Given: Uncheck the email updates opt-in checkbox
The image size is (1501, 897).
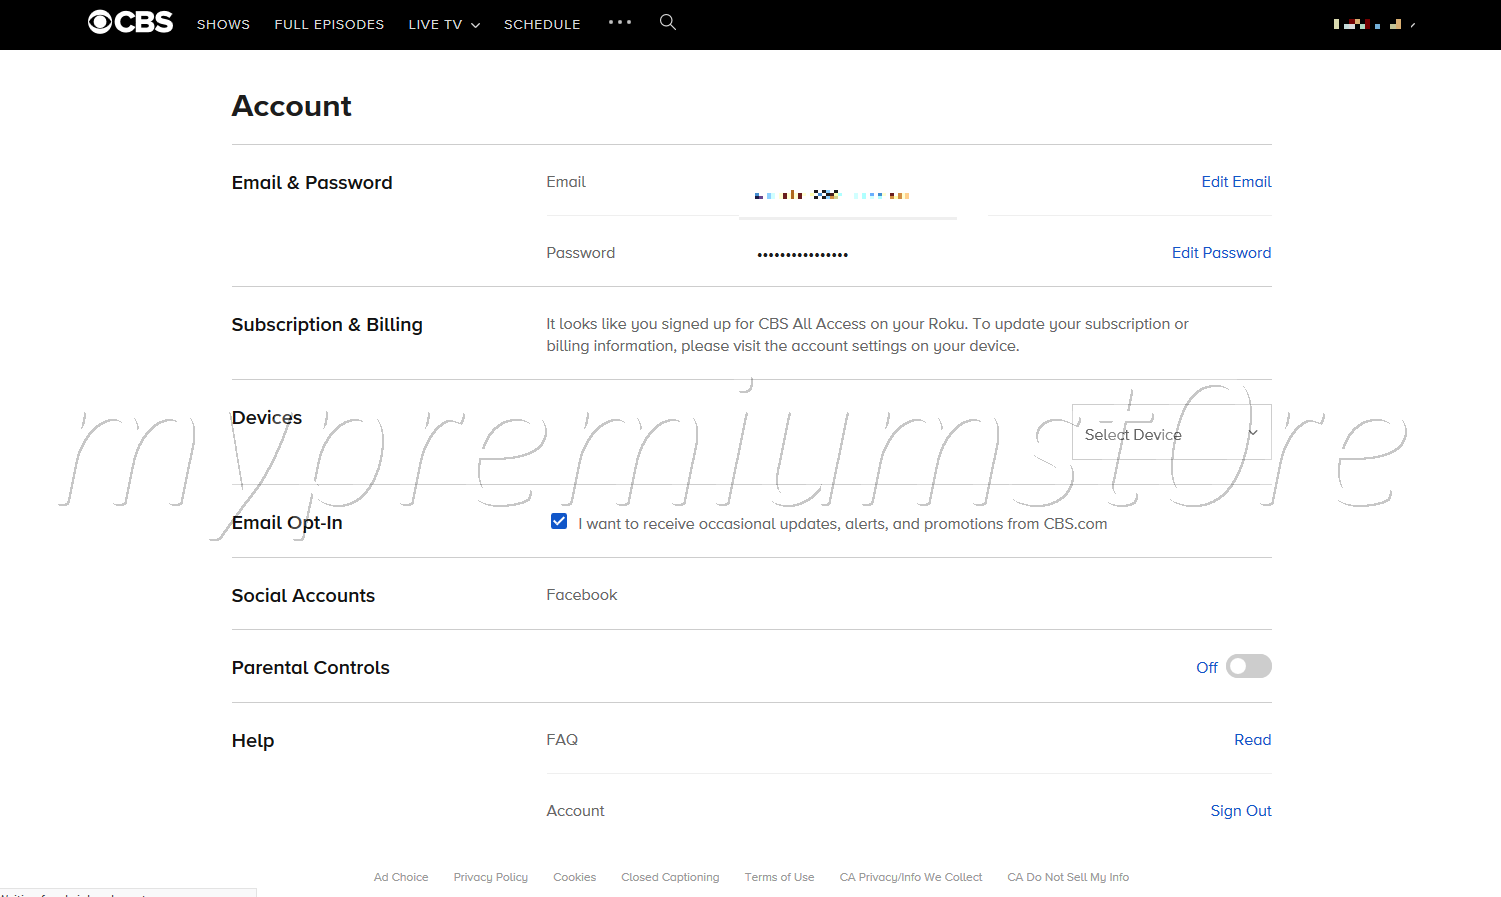Looking at the screenshot, I should click(x=559, y=522).
